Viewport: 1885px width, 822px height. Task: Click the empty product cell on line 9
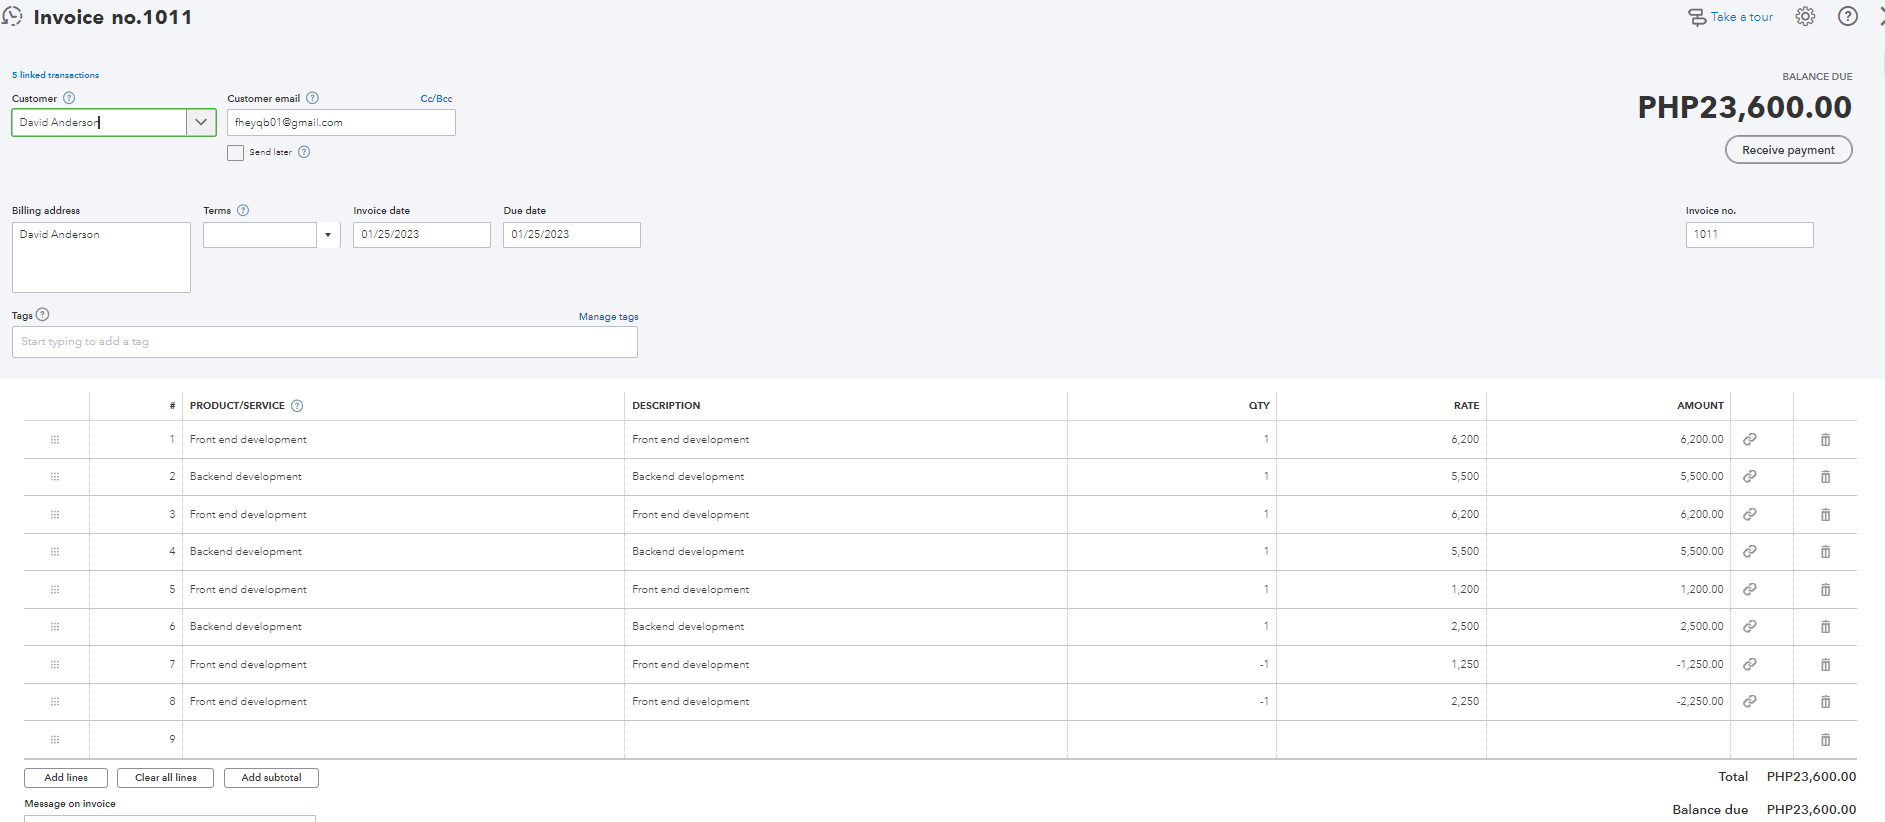click(x=403, y=740)
